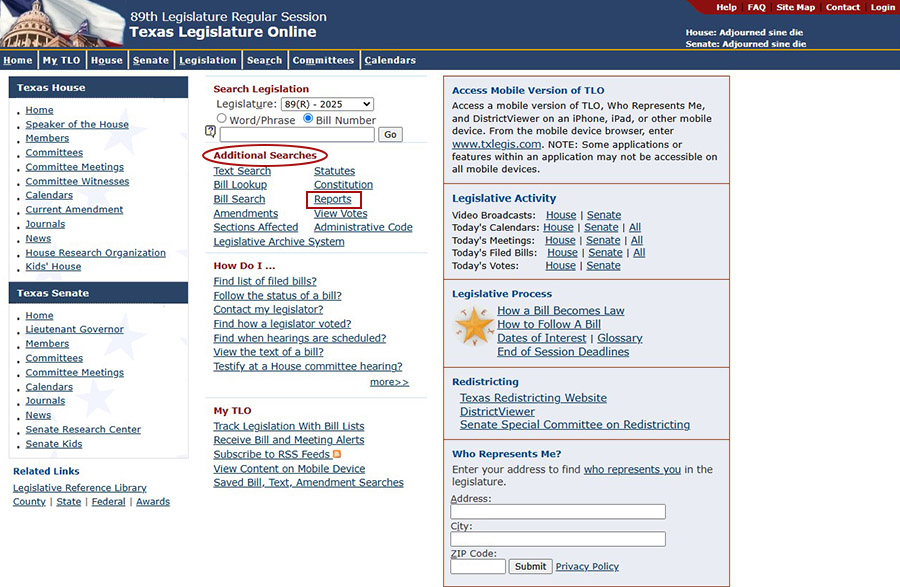Open the Current Amendment link

point(74,209)
